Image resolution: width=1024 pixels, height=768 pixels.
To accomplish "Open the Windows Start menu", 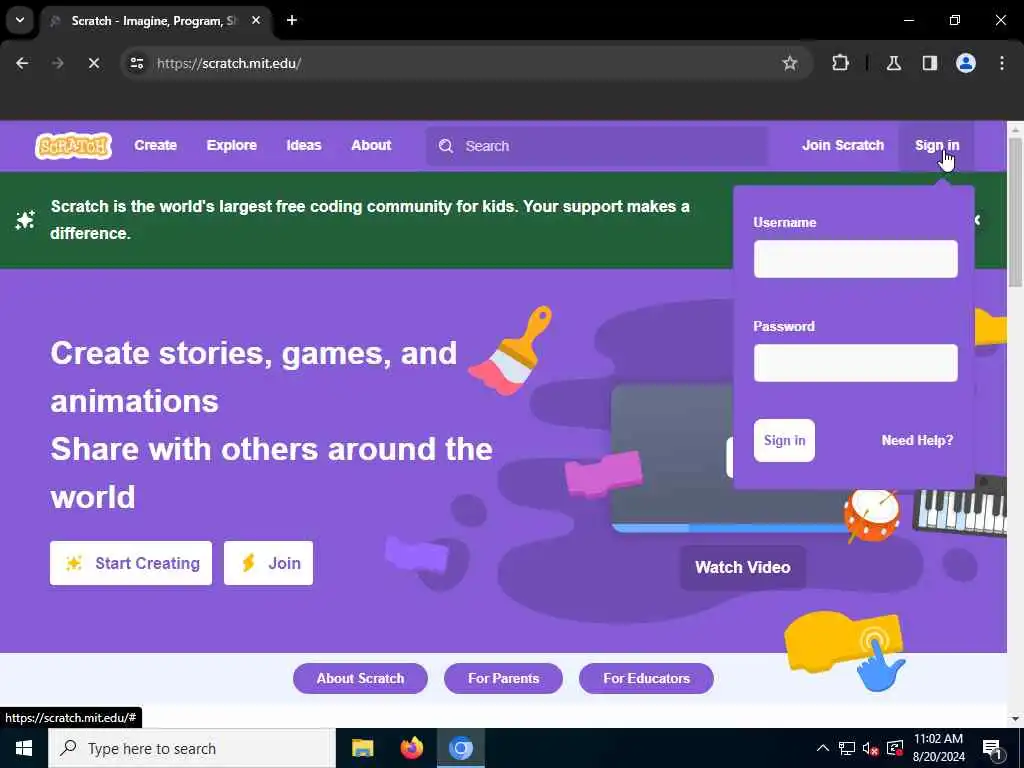I will point(24,748).
